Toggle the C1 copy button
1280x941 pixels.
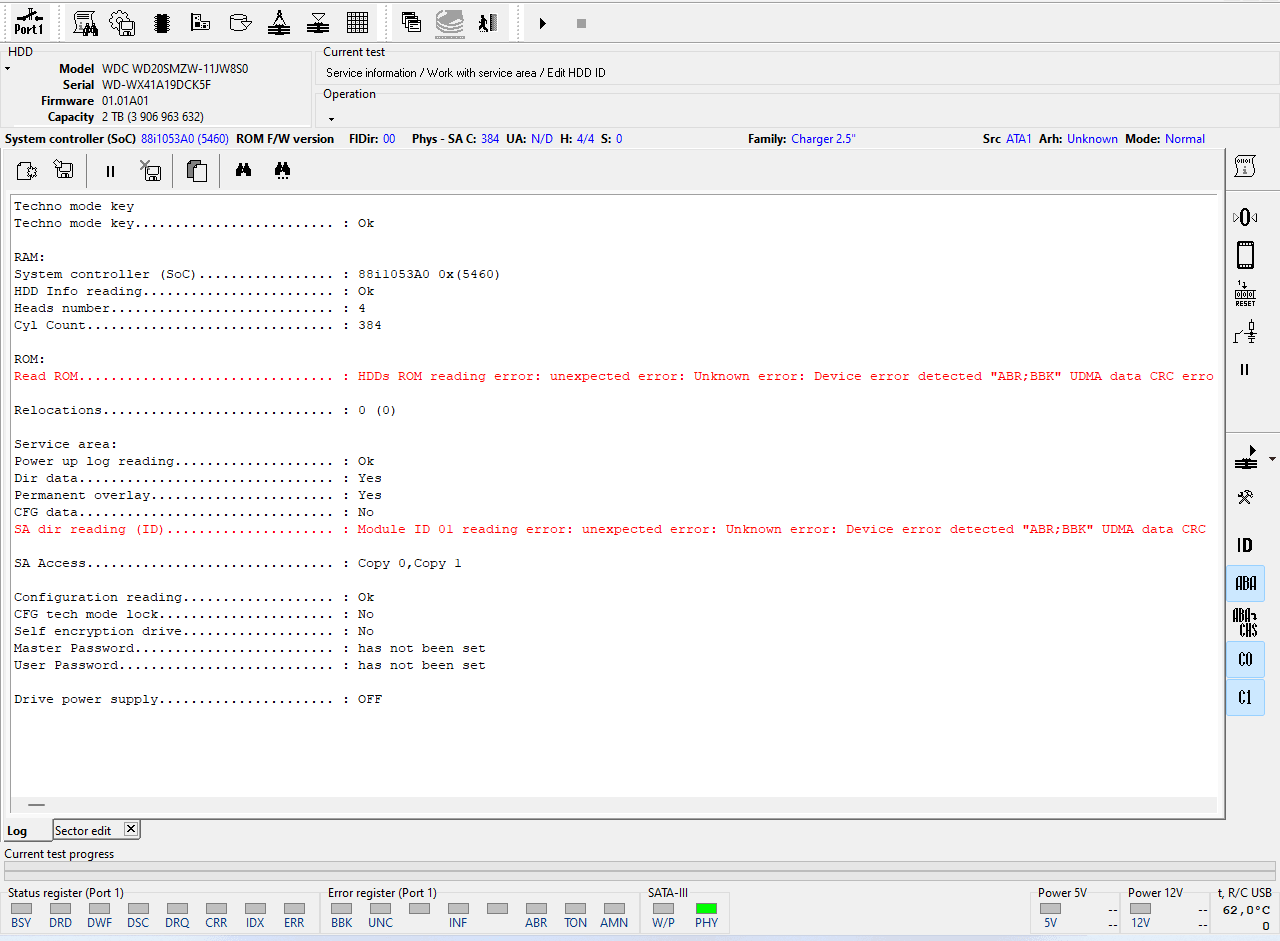(1245, 697)
